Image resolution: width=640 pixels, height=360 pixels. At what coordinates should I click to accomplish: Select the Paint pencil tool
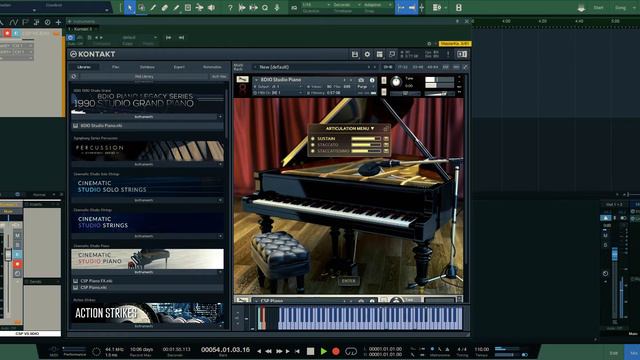[176, 7]
